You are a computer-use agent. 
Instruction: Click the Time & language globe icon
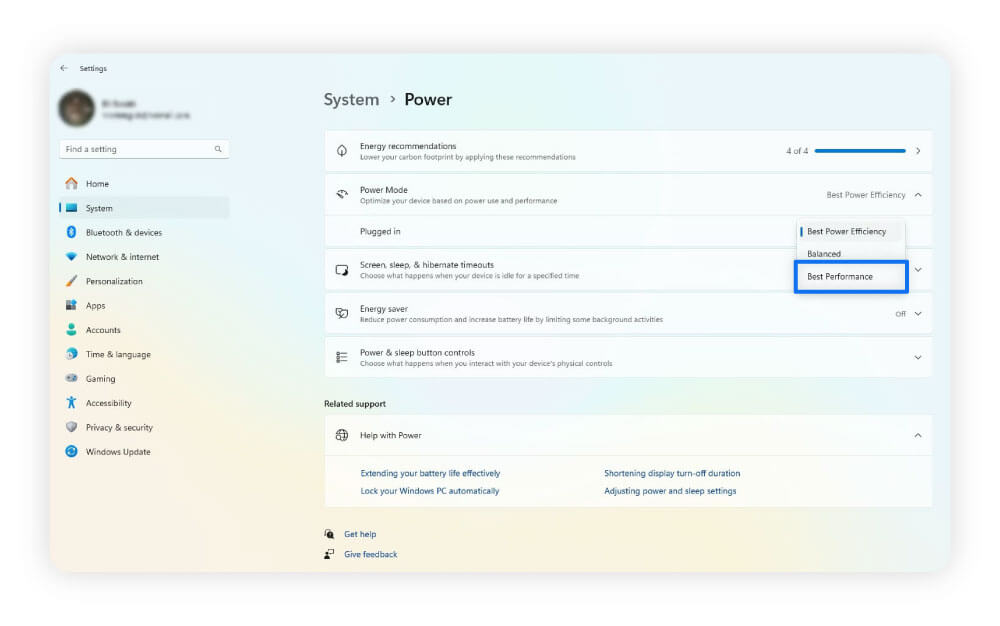(71, 354)
